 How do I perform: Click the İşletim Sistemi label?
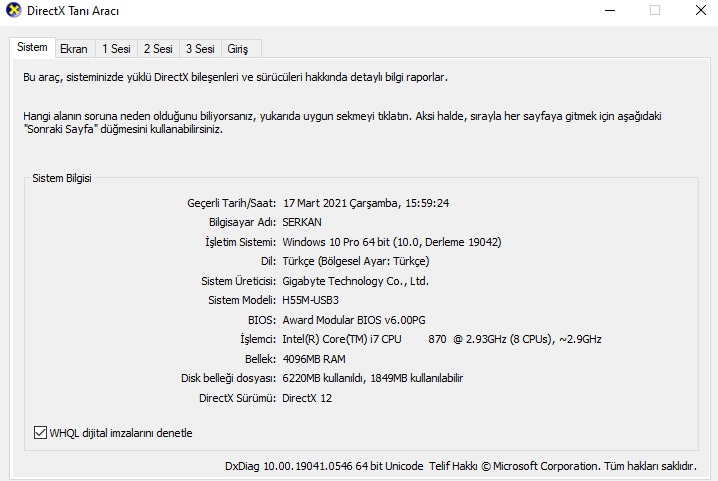pos(241,242)
